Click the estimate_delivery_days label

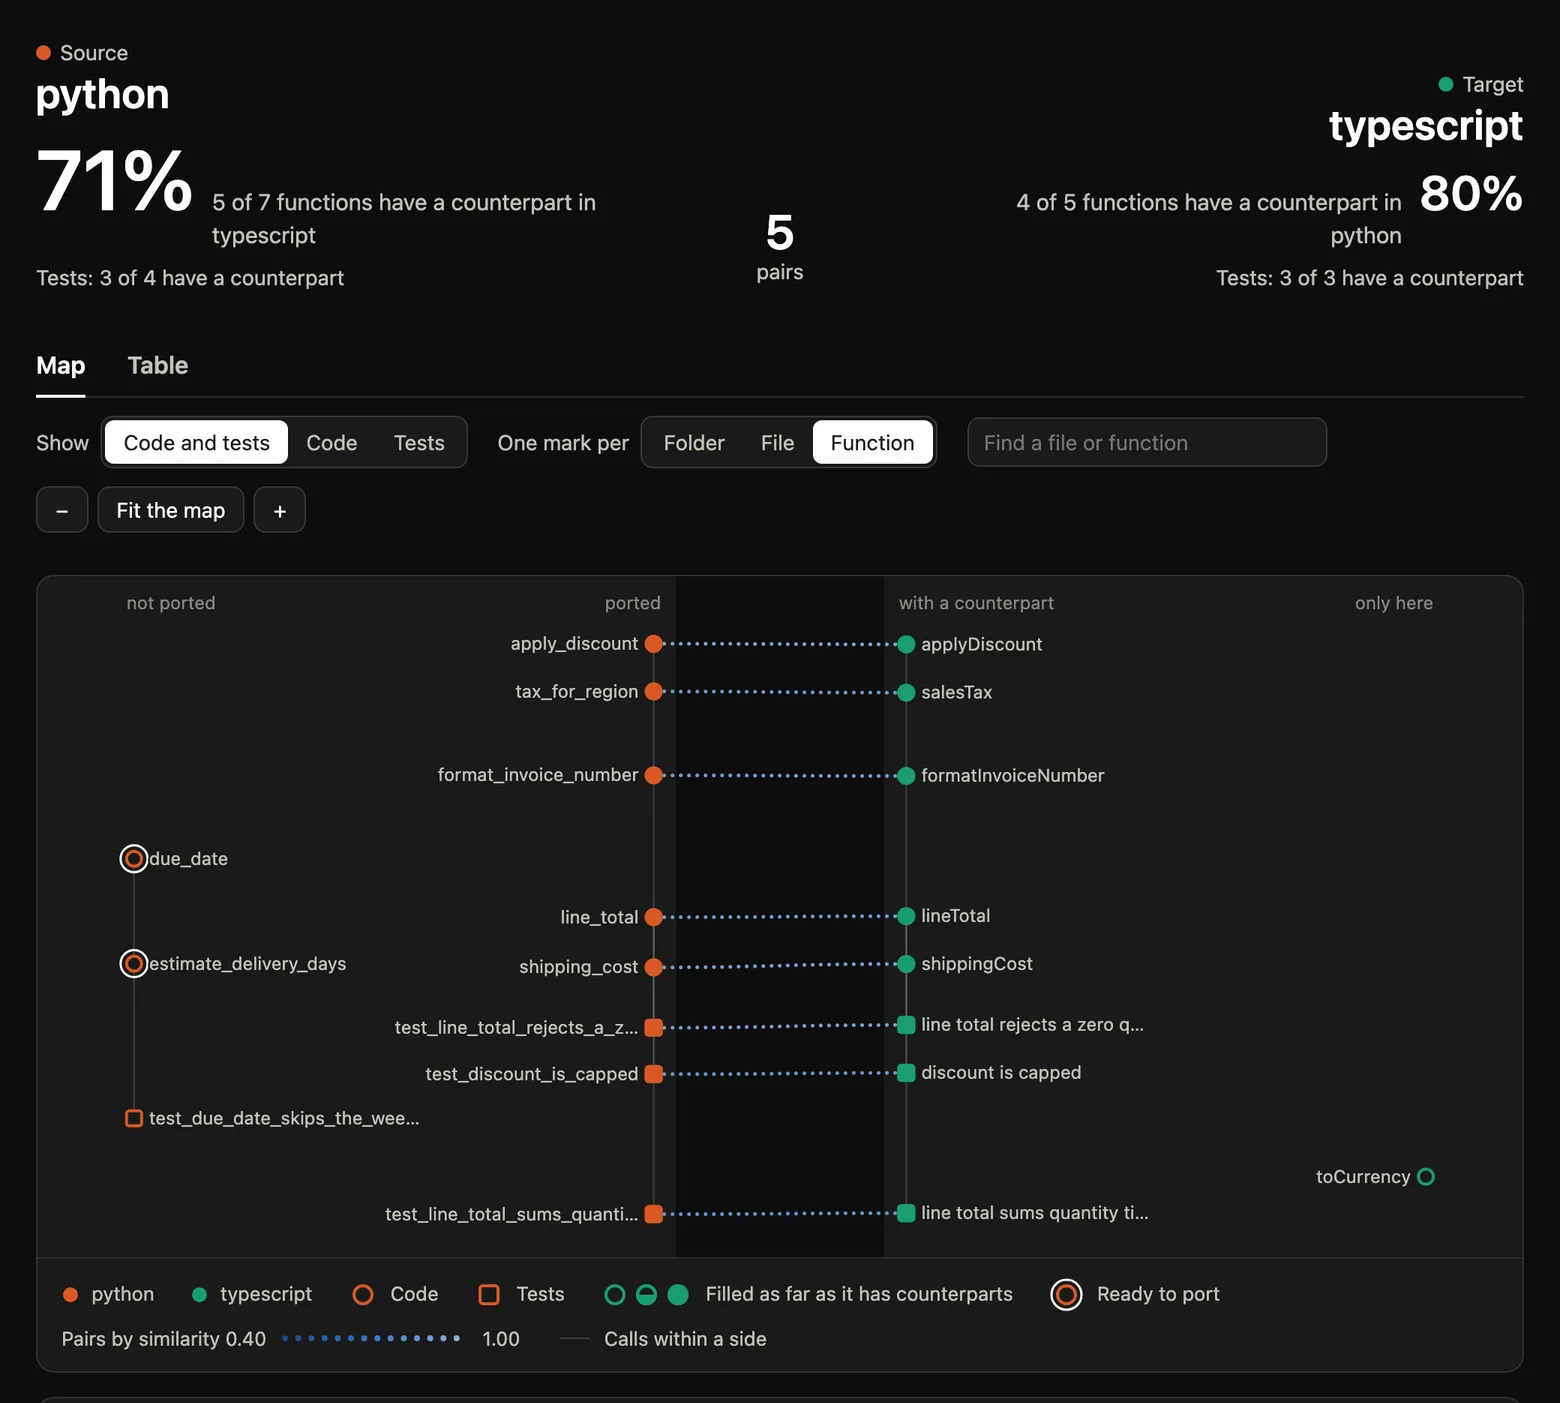click(x=247, y=963)
